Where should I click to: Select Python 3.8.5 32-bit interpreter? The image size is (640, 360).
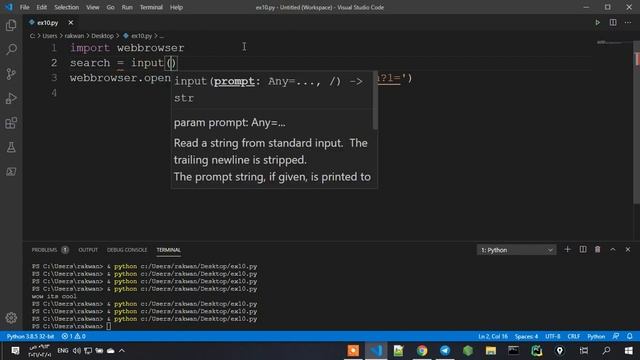(x=30, y=336)
